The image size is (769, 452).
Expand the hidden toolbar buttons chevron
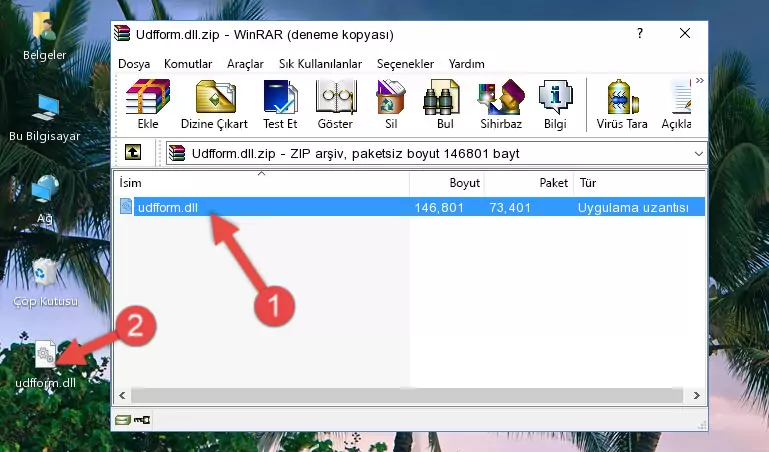pos(700,80)
